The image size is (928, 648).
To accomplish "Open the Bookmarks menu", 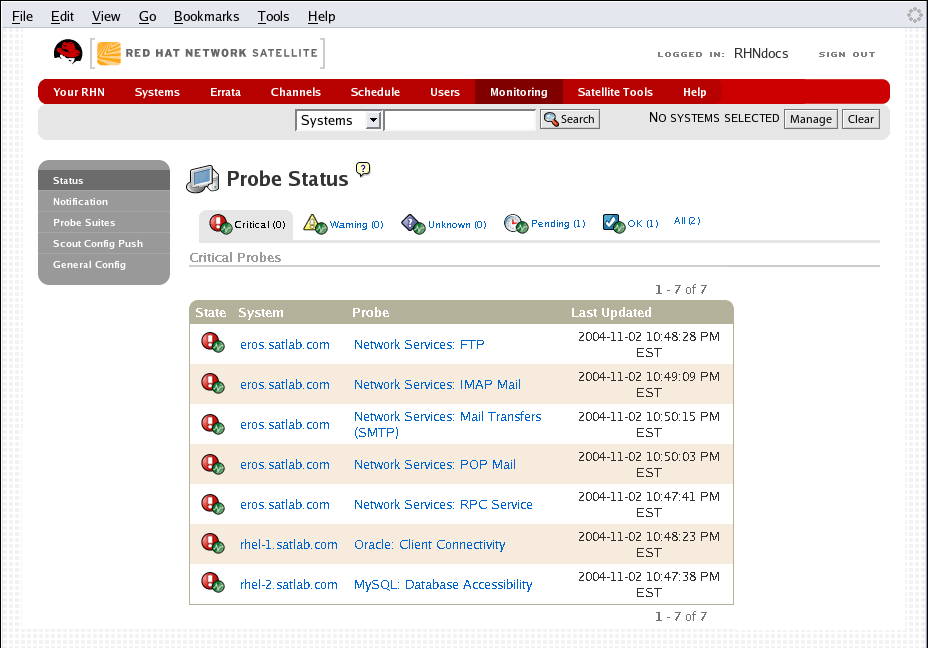I will coord(207,17).
